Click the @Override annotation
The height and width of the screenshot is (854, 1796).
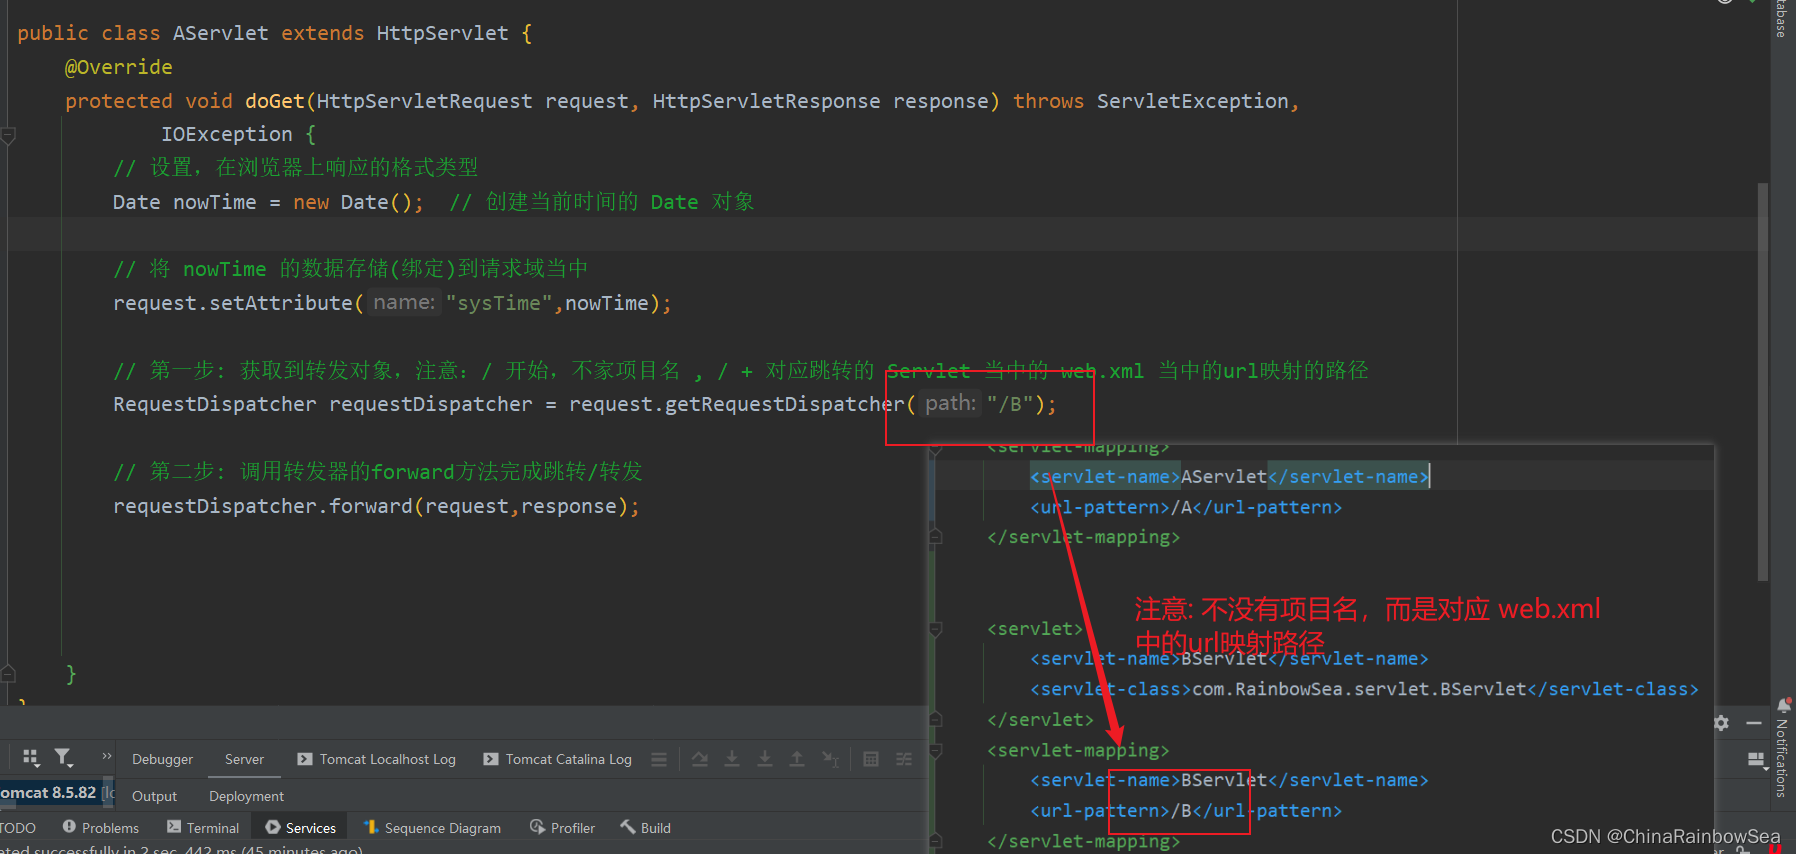pos(119,67)
